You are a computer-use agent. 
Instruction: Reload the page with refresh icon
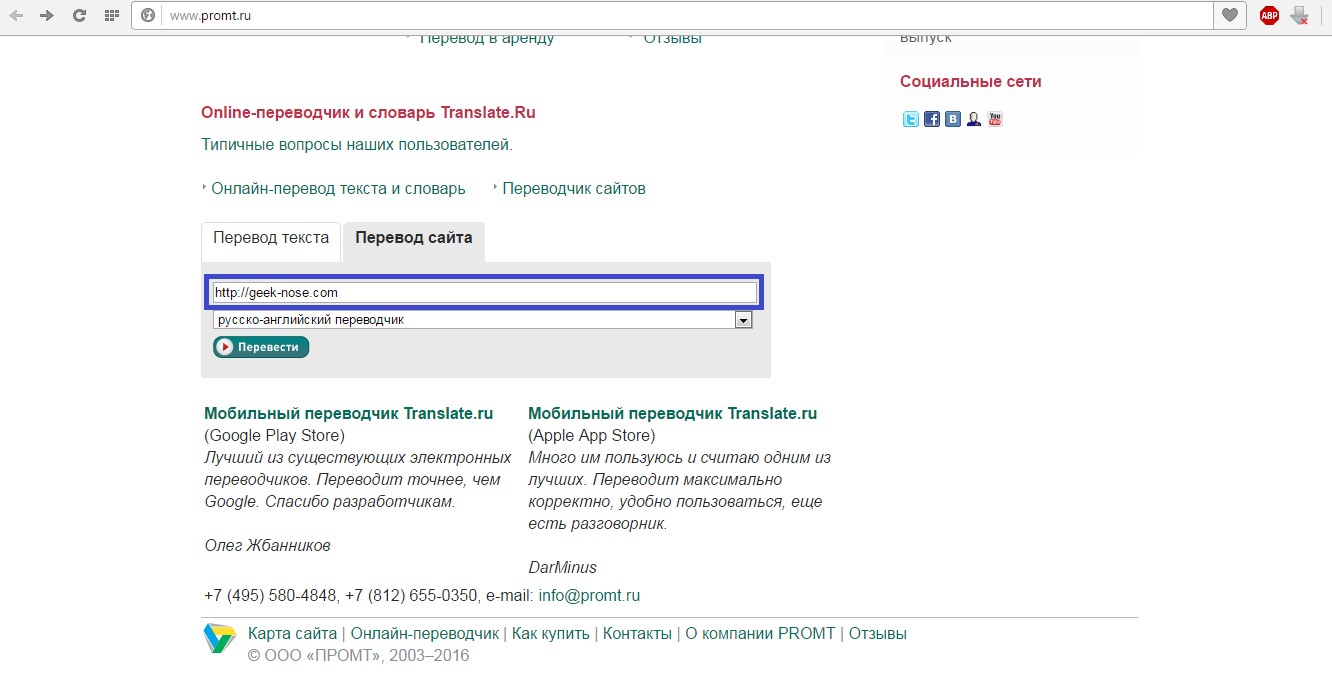pyautogui.click(x=79, y=15)
